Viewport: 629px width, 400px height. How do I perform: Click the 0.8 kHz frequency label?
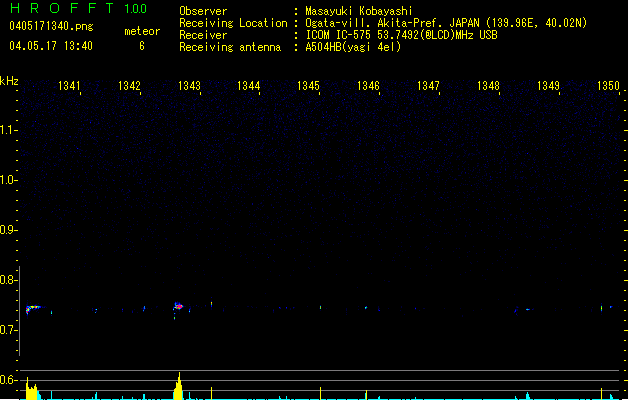tap(8, 280)
